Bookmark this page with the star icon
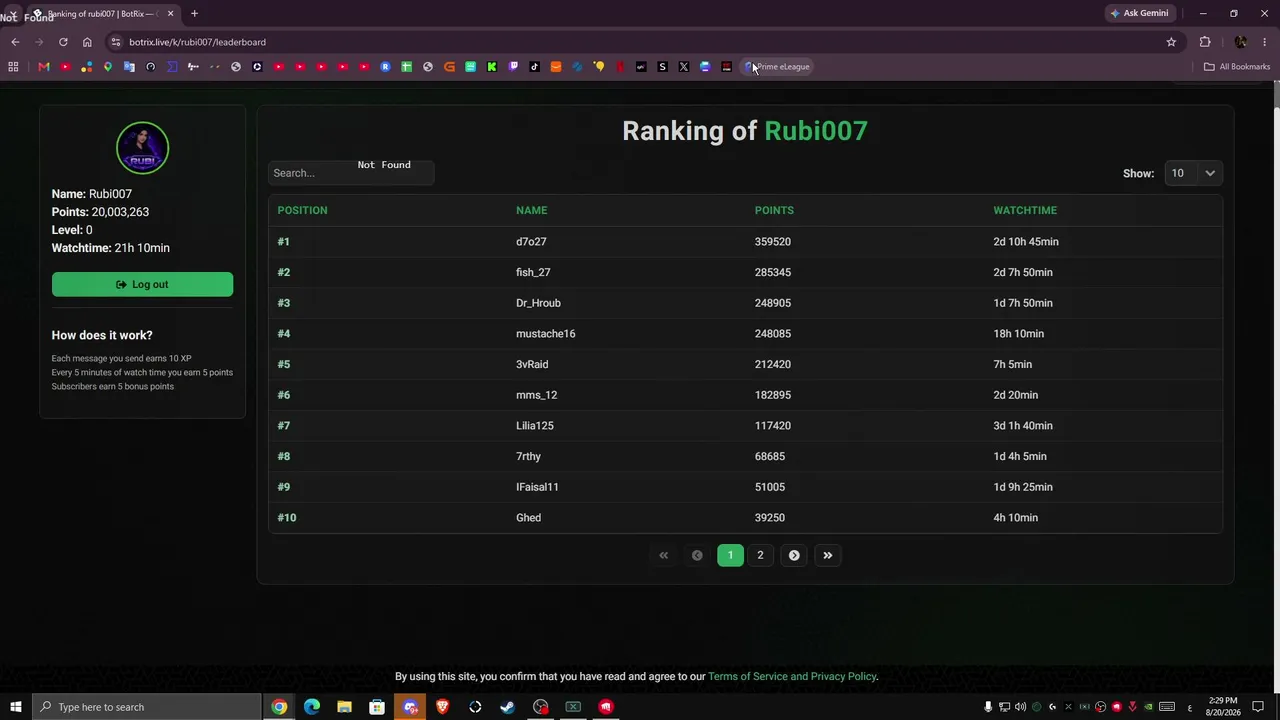 pyautogui.click(x=1171, y=42)
